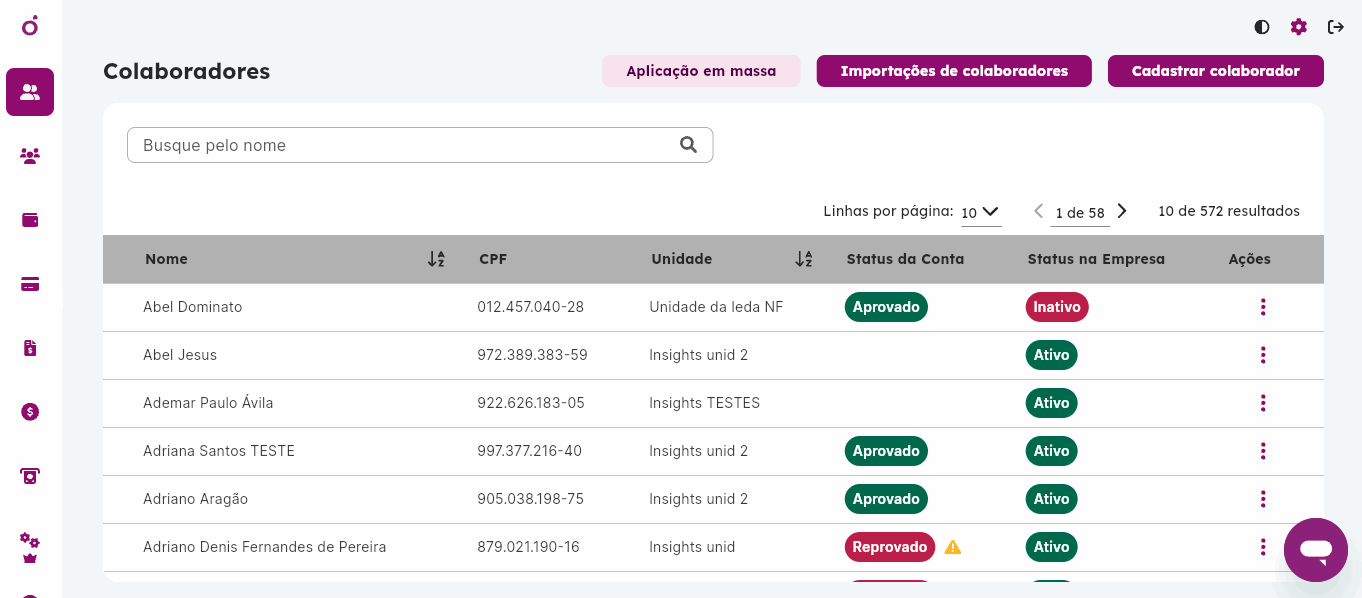
Task: Open the groups icon in sidebar
Action: (x=30, y=156)
